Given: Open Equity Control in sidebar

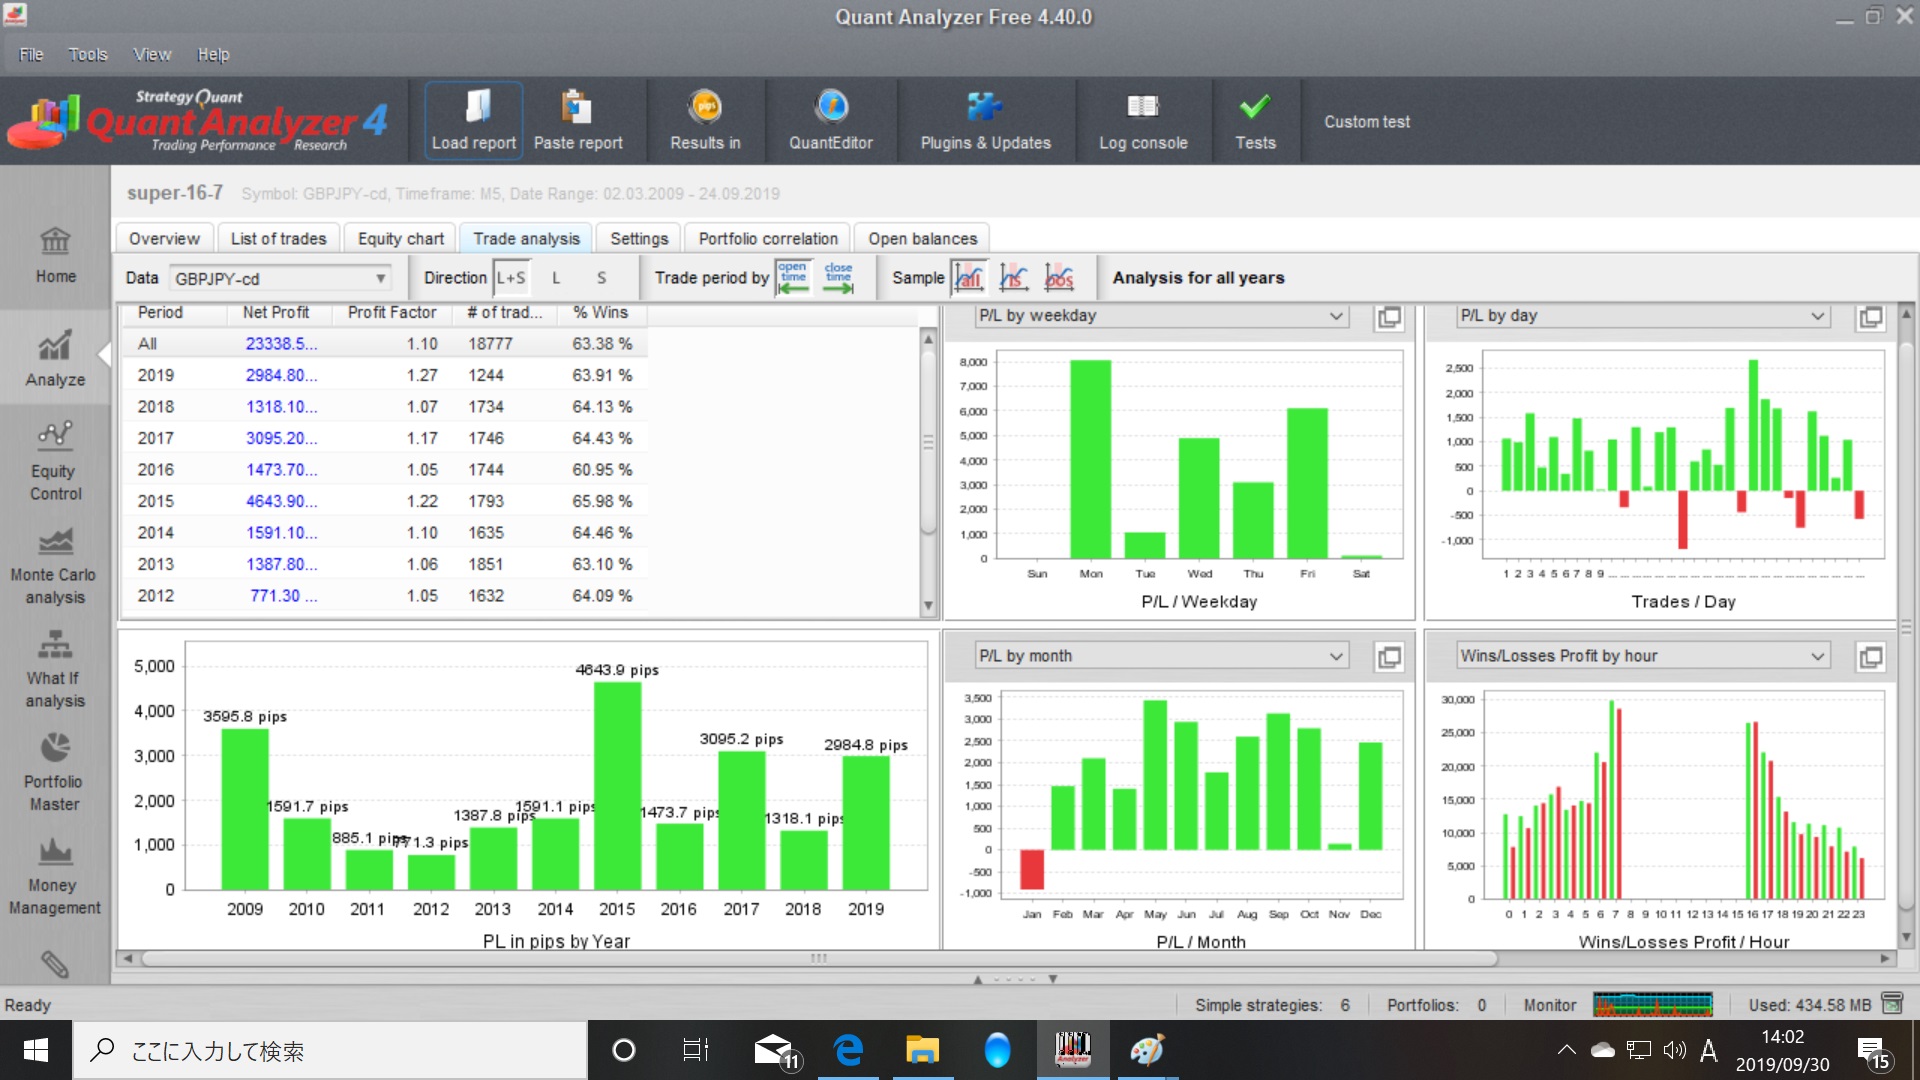Looking at the screenshot, I should [54, 462].
